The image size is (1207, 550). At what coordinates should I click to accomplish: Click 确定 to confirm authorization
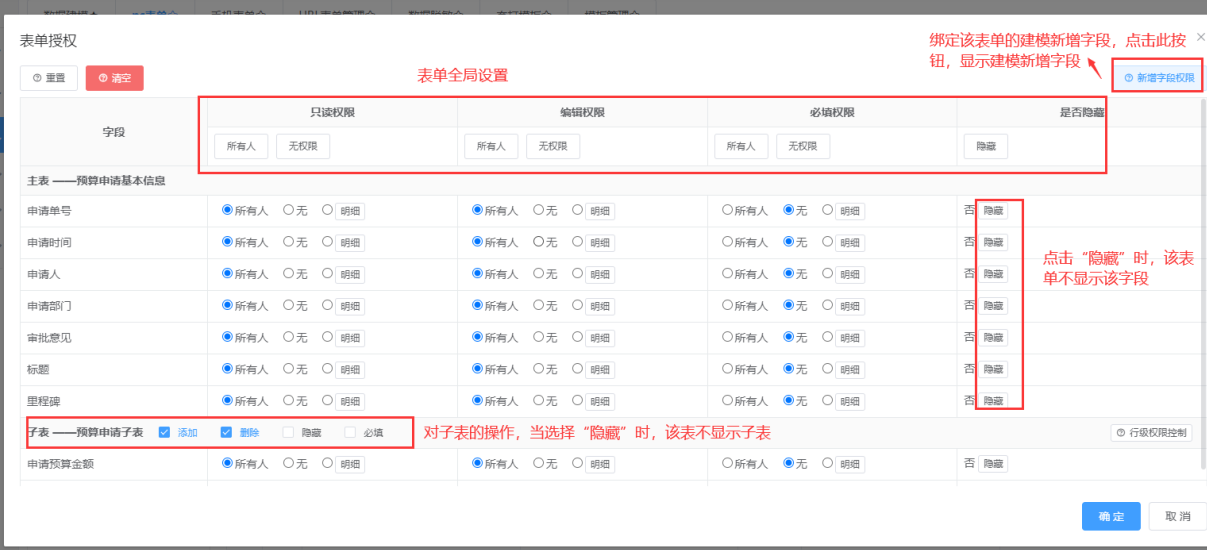[x=1110, y=516]
